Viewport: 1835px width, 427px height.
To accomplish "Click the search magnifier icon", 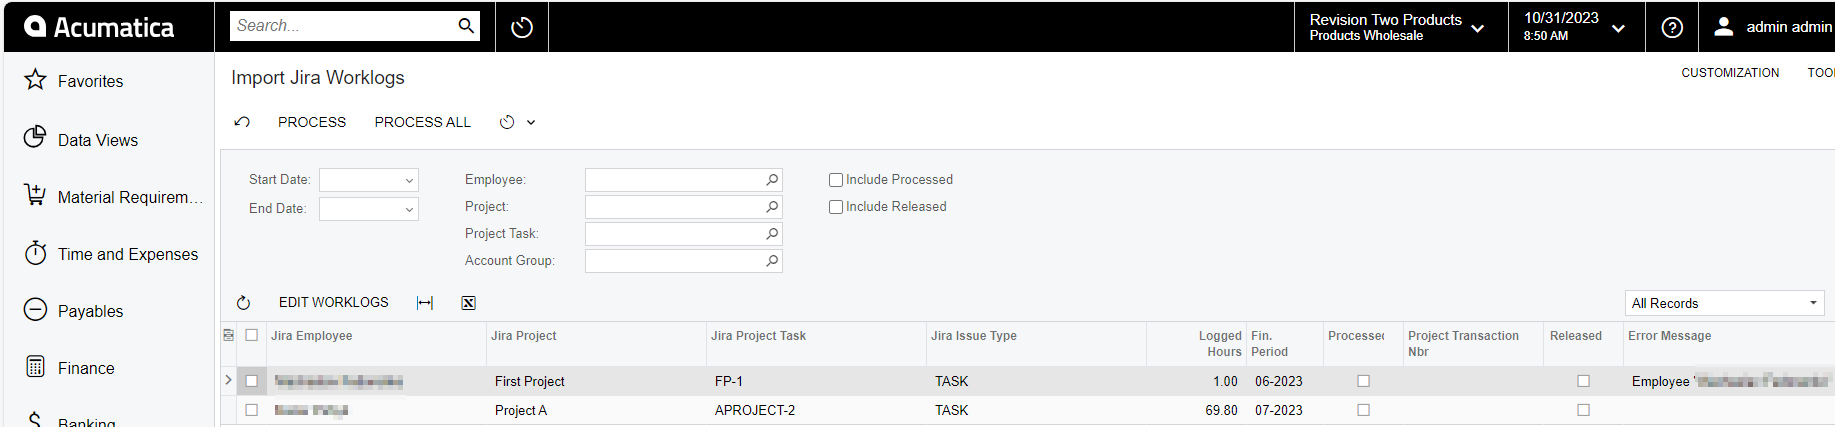I will pos(466,26).
